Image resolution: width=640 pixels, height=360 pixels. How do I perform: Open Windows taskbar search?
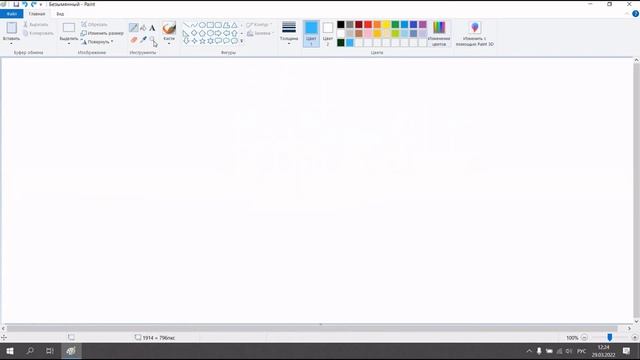[30, 351]
